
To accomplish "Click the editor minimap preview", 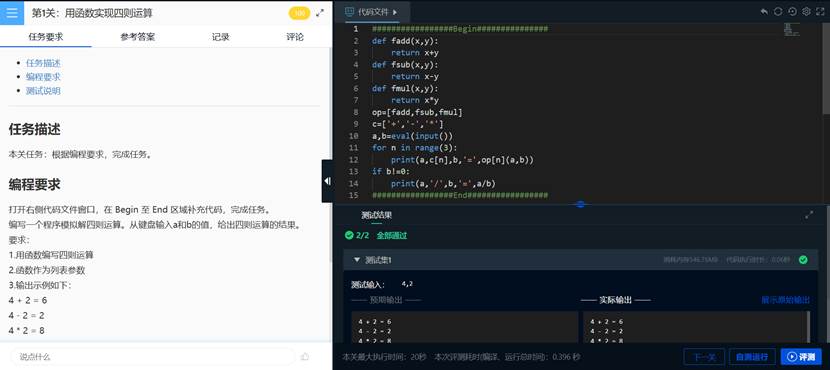I will 792,30.
